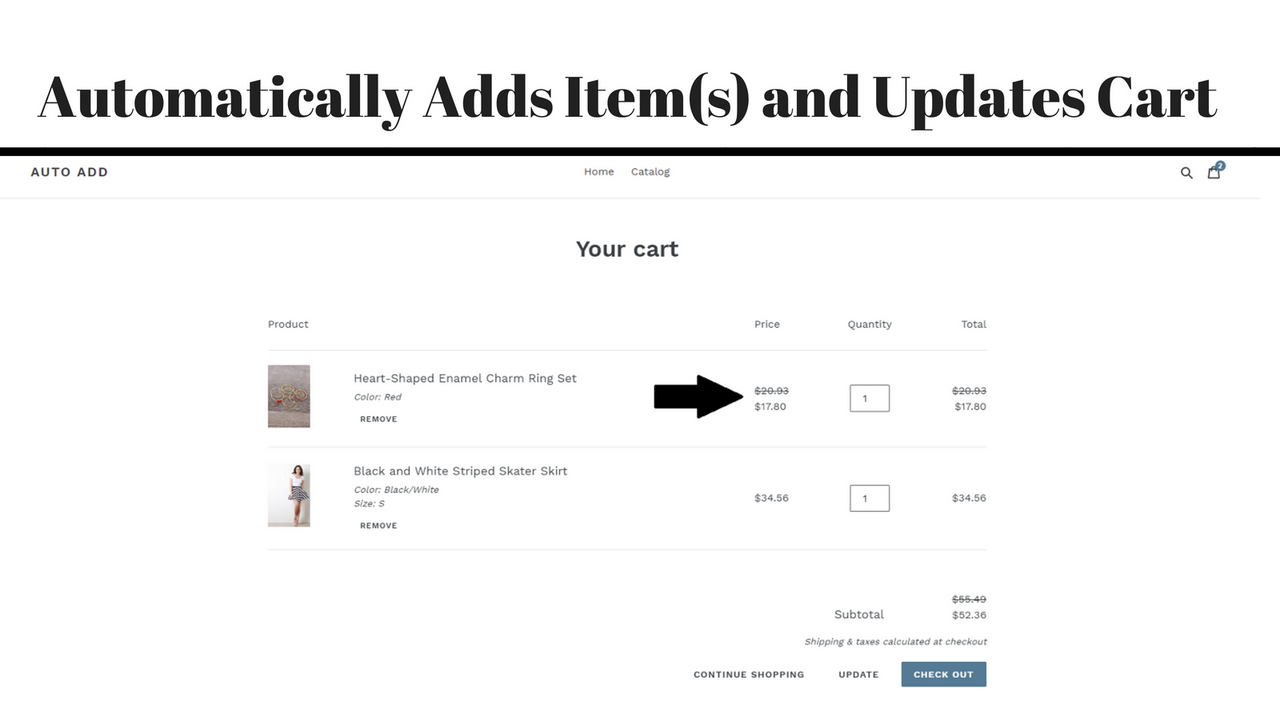The width and height of the screenshot is (1280, 720).
Task: Click the AUTO ADD store logo
Action: point(69,172)
